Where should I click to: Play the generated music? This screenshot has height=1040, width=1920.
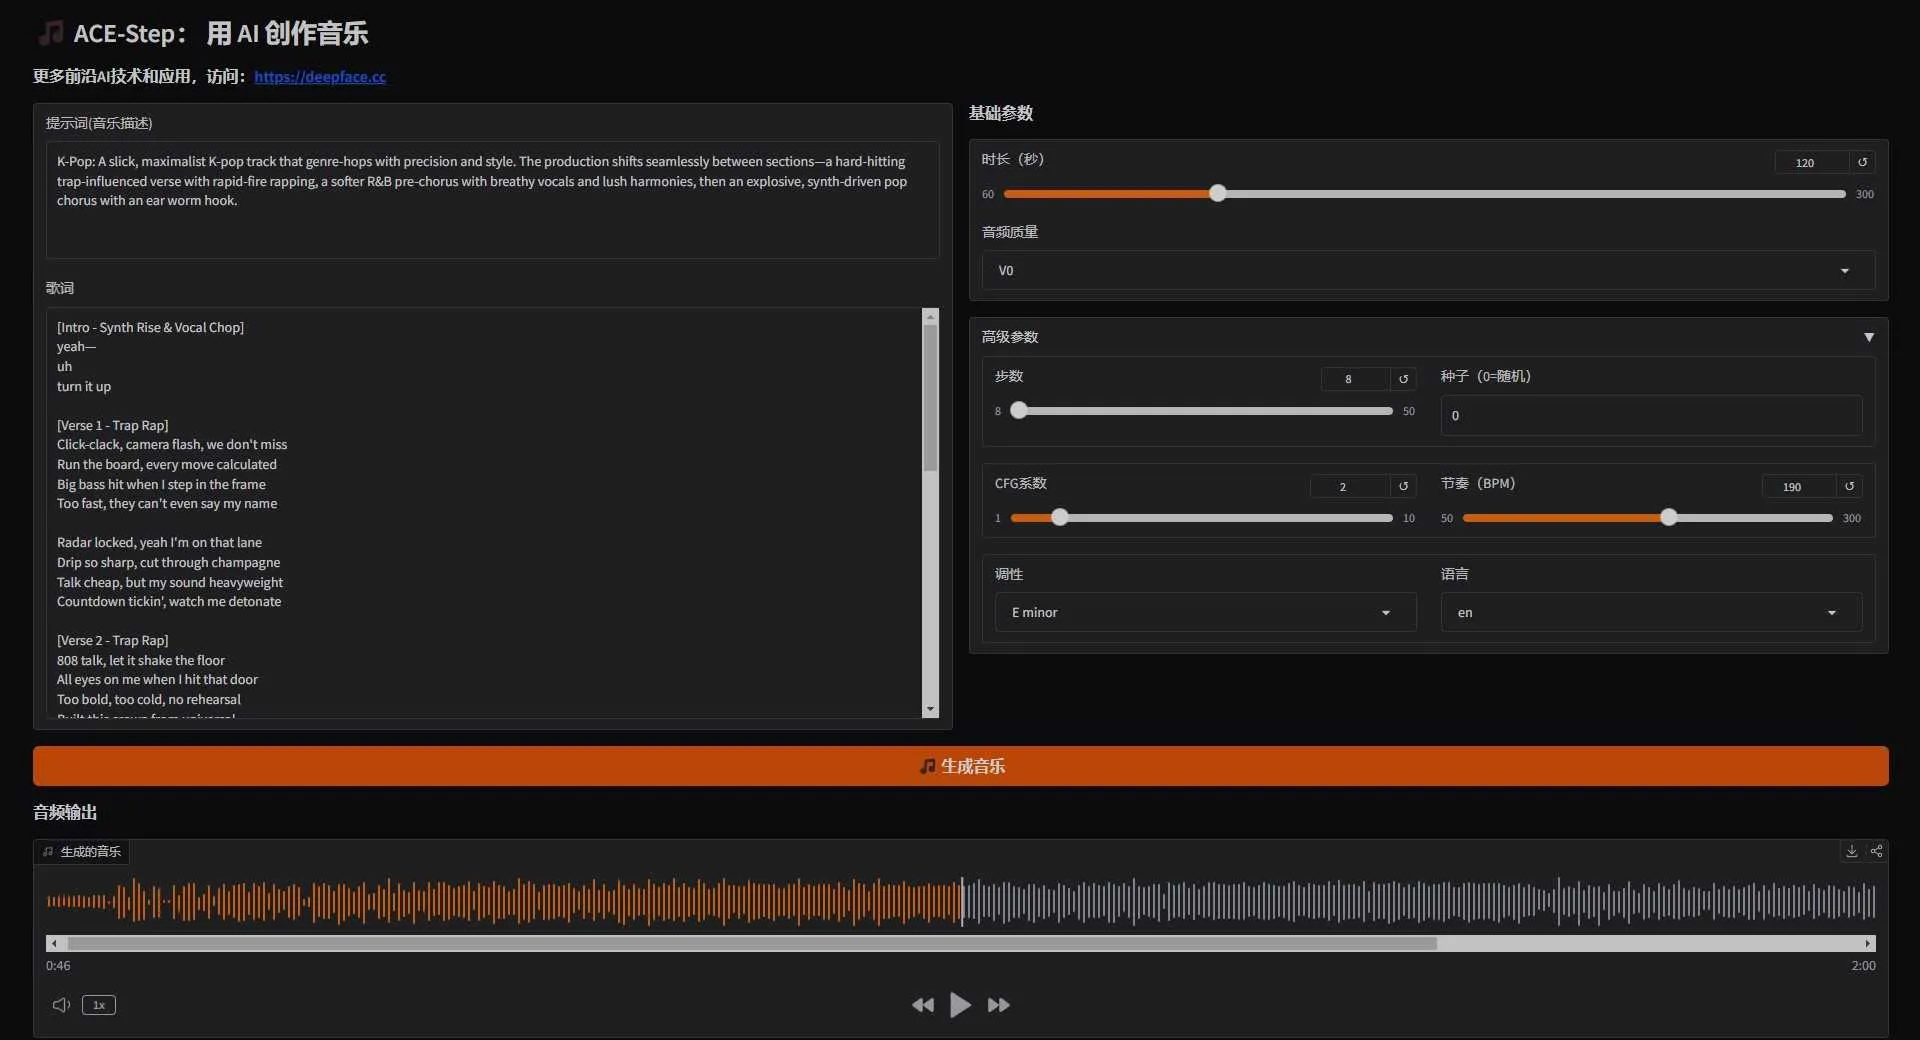960,1005
